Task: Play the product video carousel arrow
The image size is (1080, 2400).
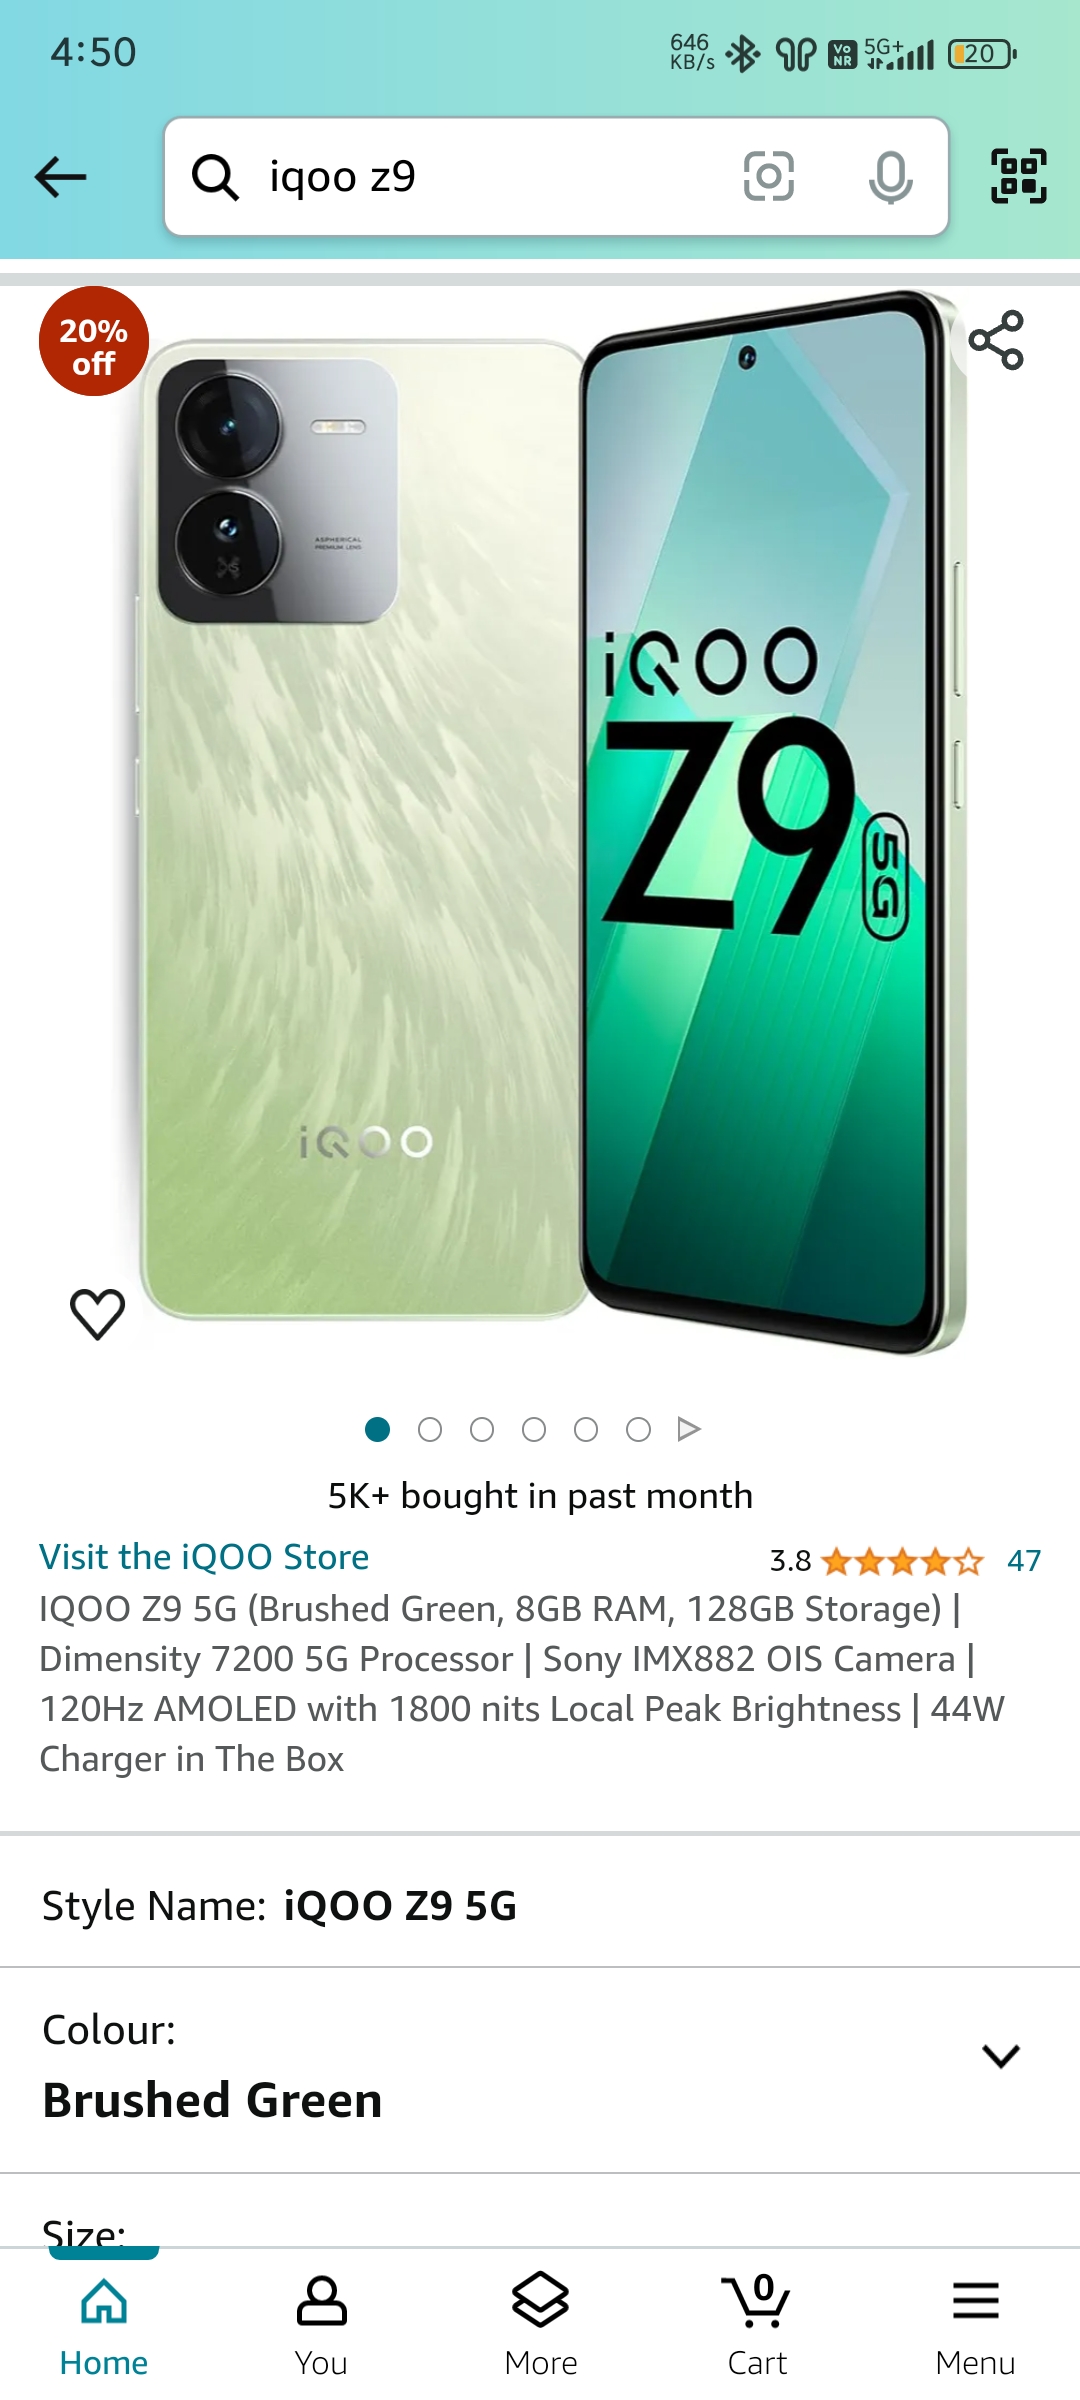Action: coord(688,1429)
